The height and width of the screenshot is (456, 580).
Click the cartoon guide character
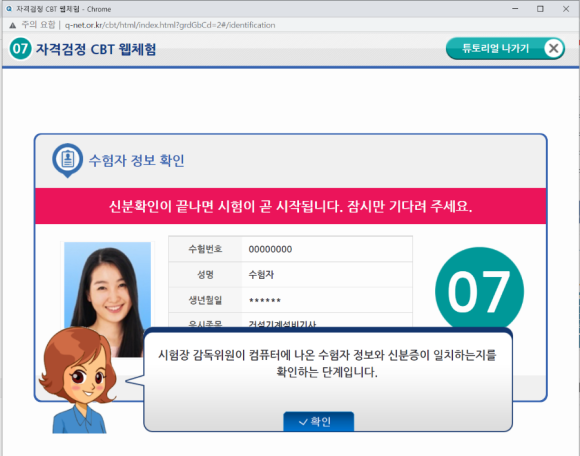tap(78, 381)
